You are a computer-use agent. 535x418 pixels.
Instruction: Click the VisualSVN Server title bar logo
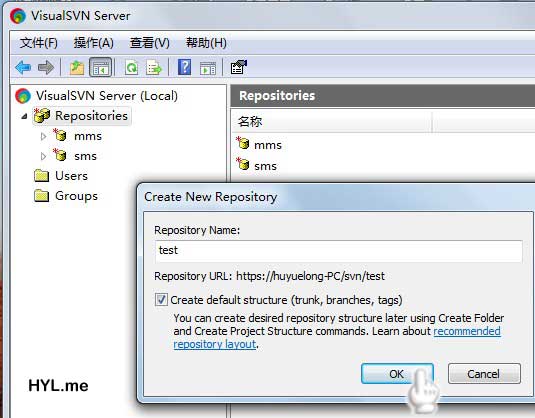pyautogui.click(x=18, y=16)
